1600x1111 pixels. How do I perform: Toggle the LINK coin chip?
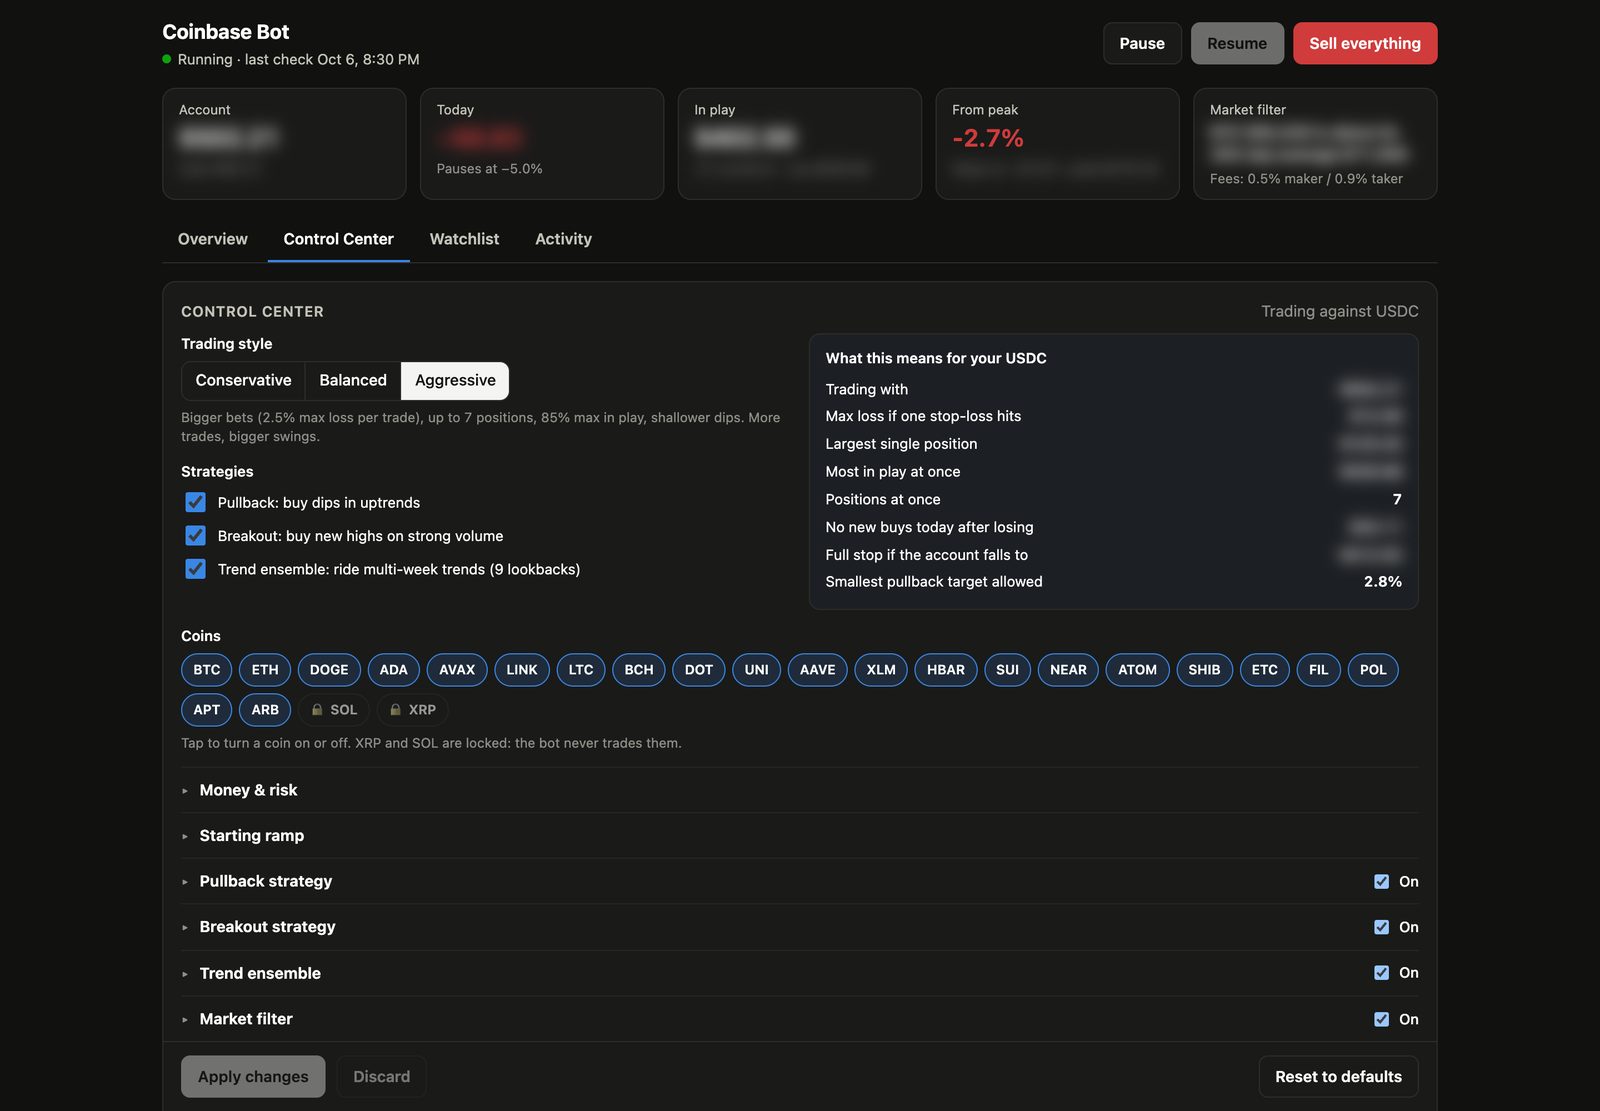[x=522, y=670]
